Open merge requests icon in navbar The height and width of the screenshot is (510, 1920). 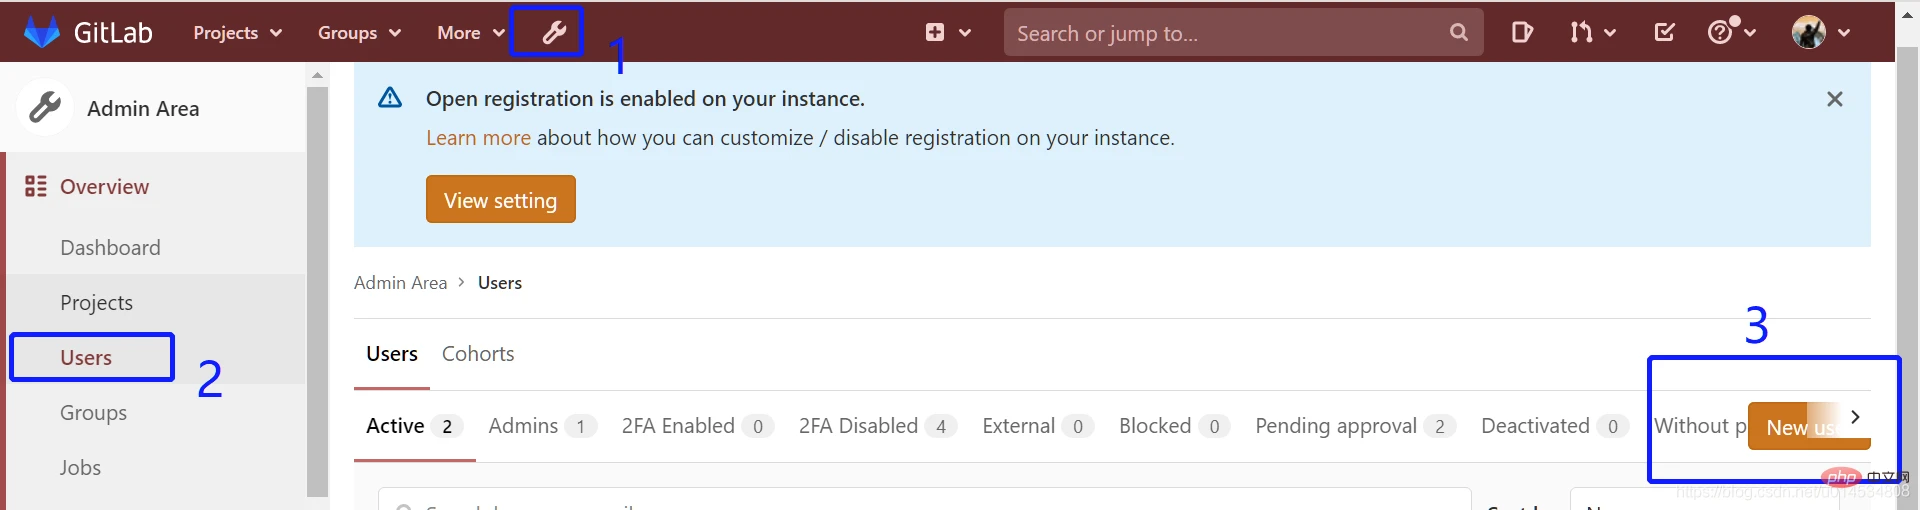pyautogui.click(x=1581, y=32)
